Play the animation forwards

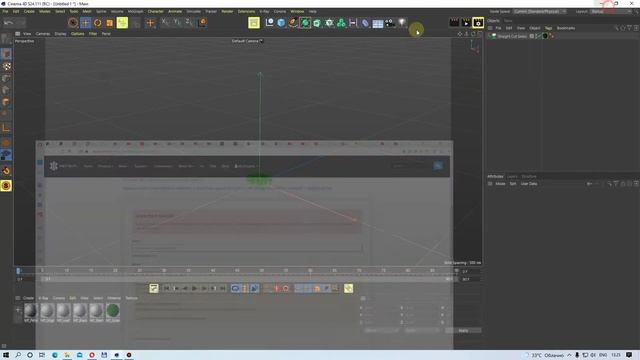[194, 289]
